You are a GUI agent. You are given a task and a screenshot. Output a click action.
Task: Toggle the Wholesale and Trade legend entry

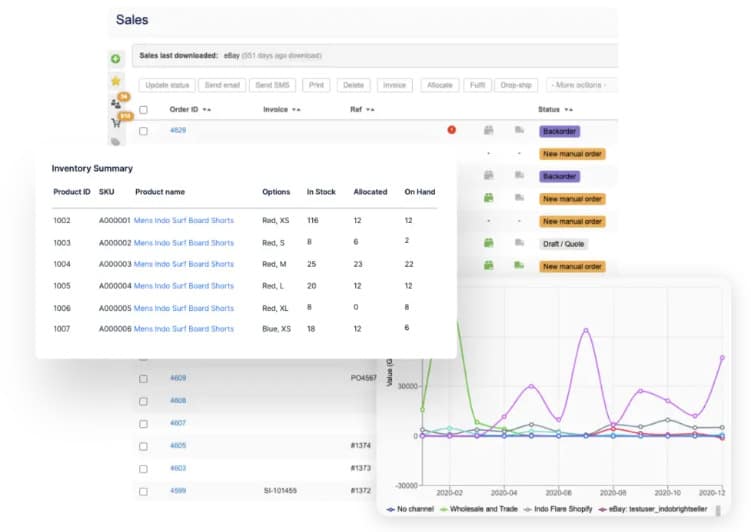[478, 509]
